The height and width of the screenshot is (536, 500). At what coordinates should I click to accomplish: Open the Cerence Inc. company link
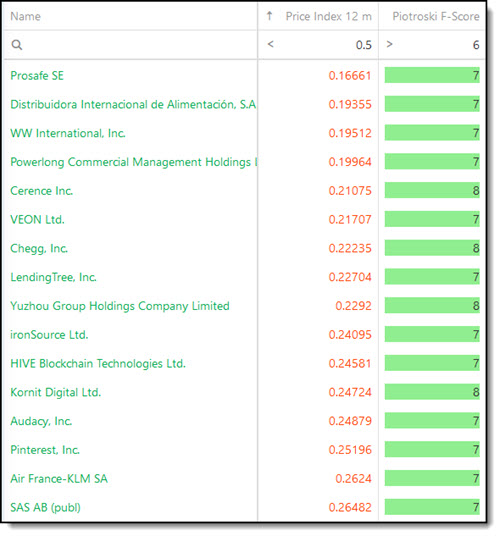[42, 191]
